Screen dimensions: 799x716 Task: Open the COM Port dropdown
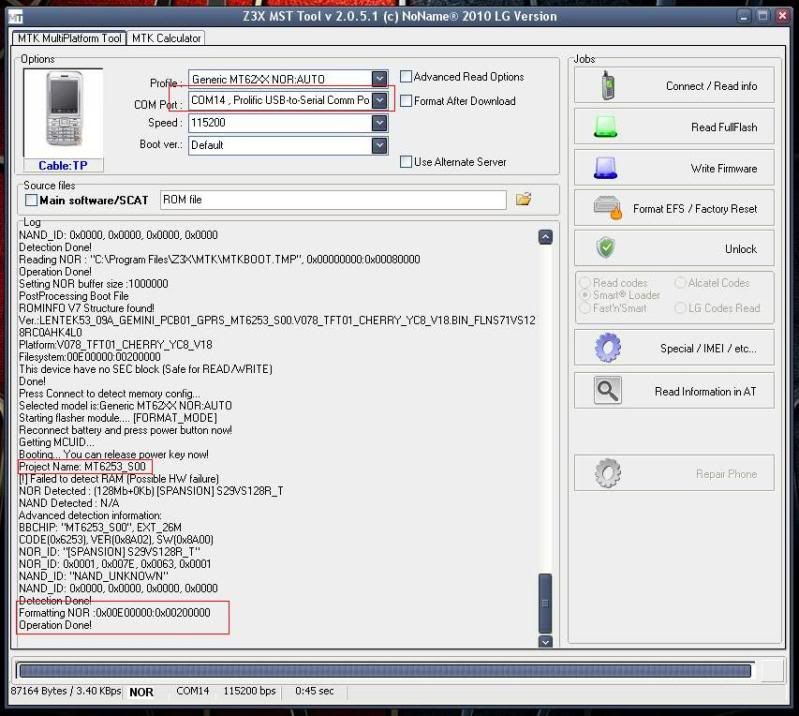(379, 101)
